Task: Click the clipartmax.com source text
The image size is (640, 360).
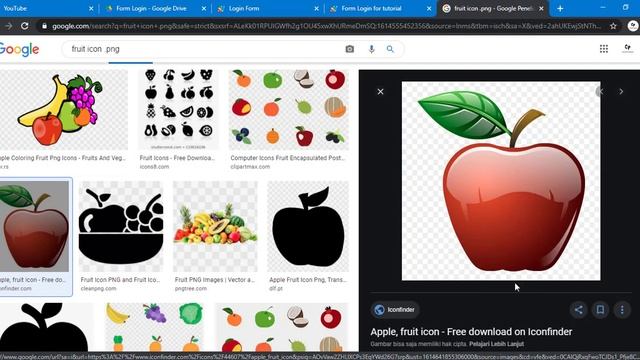Action: (250, 167)
